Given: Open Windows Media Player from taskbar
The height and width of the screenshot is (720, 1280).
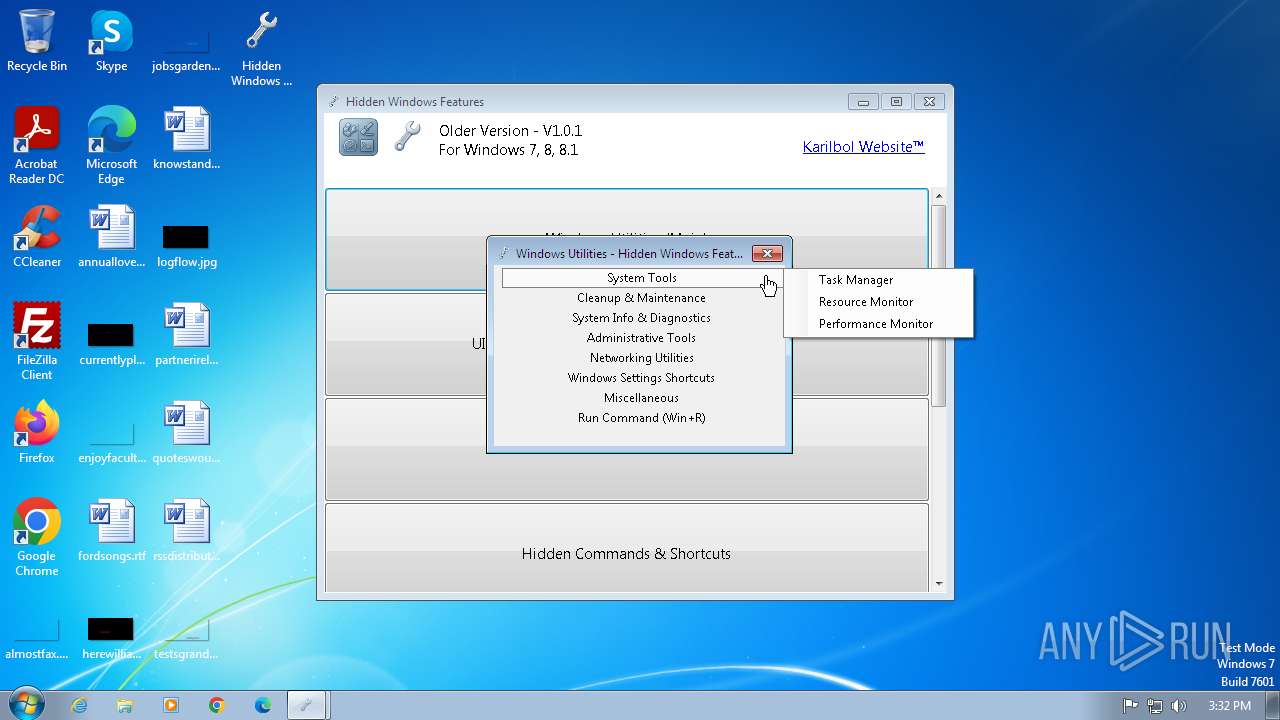Looking at the screenshot, I should pyautogui.click(x=171, y=705).
